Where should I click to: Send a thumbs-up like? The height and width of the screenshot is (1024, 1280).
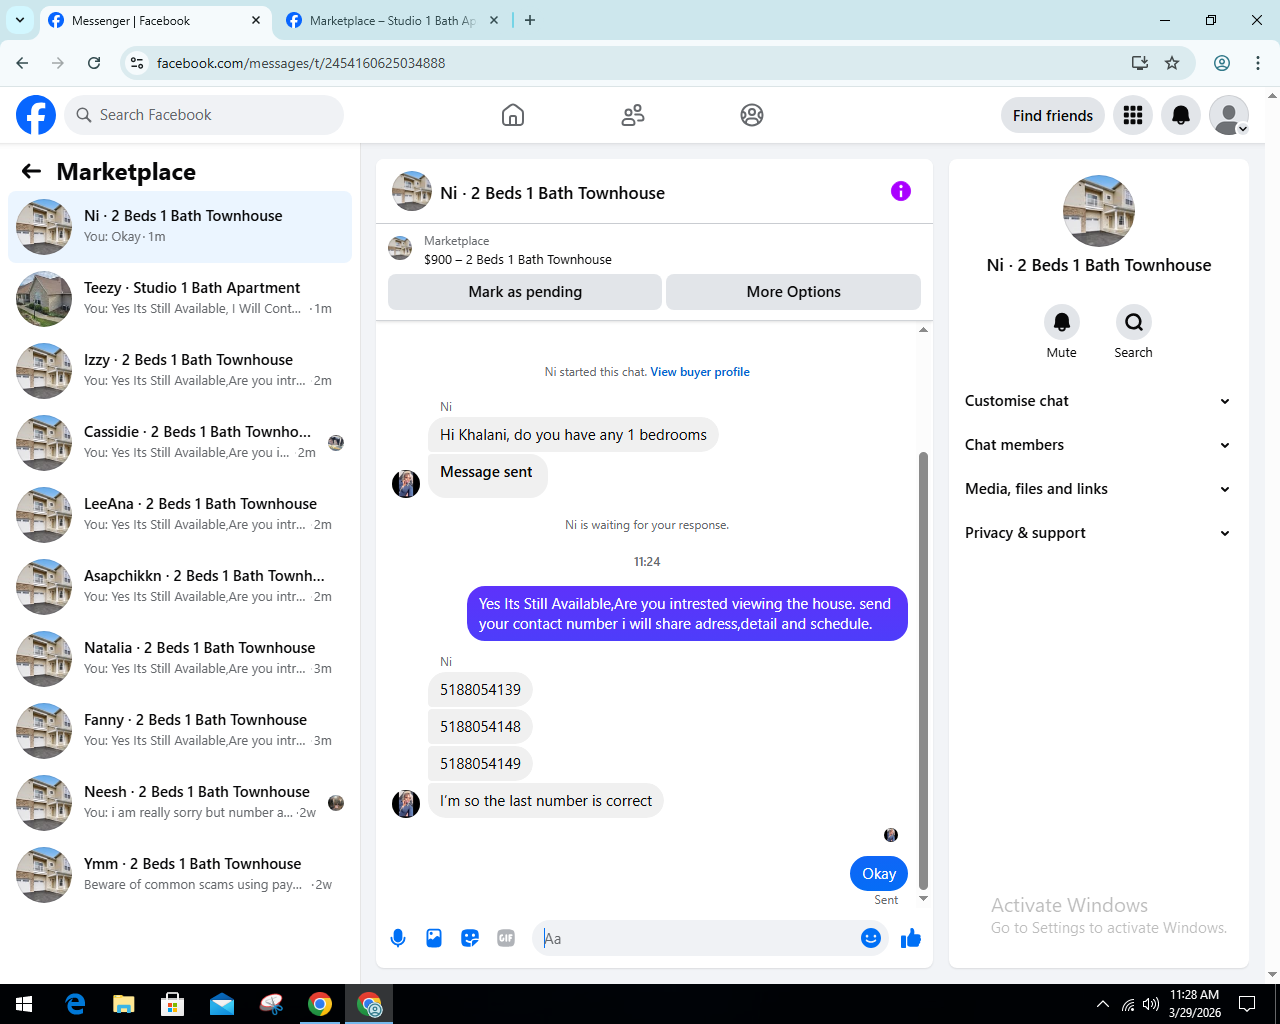point(911,938)
